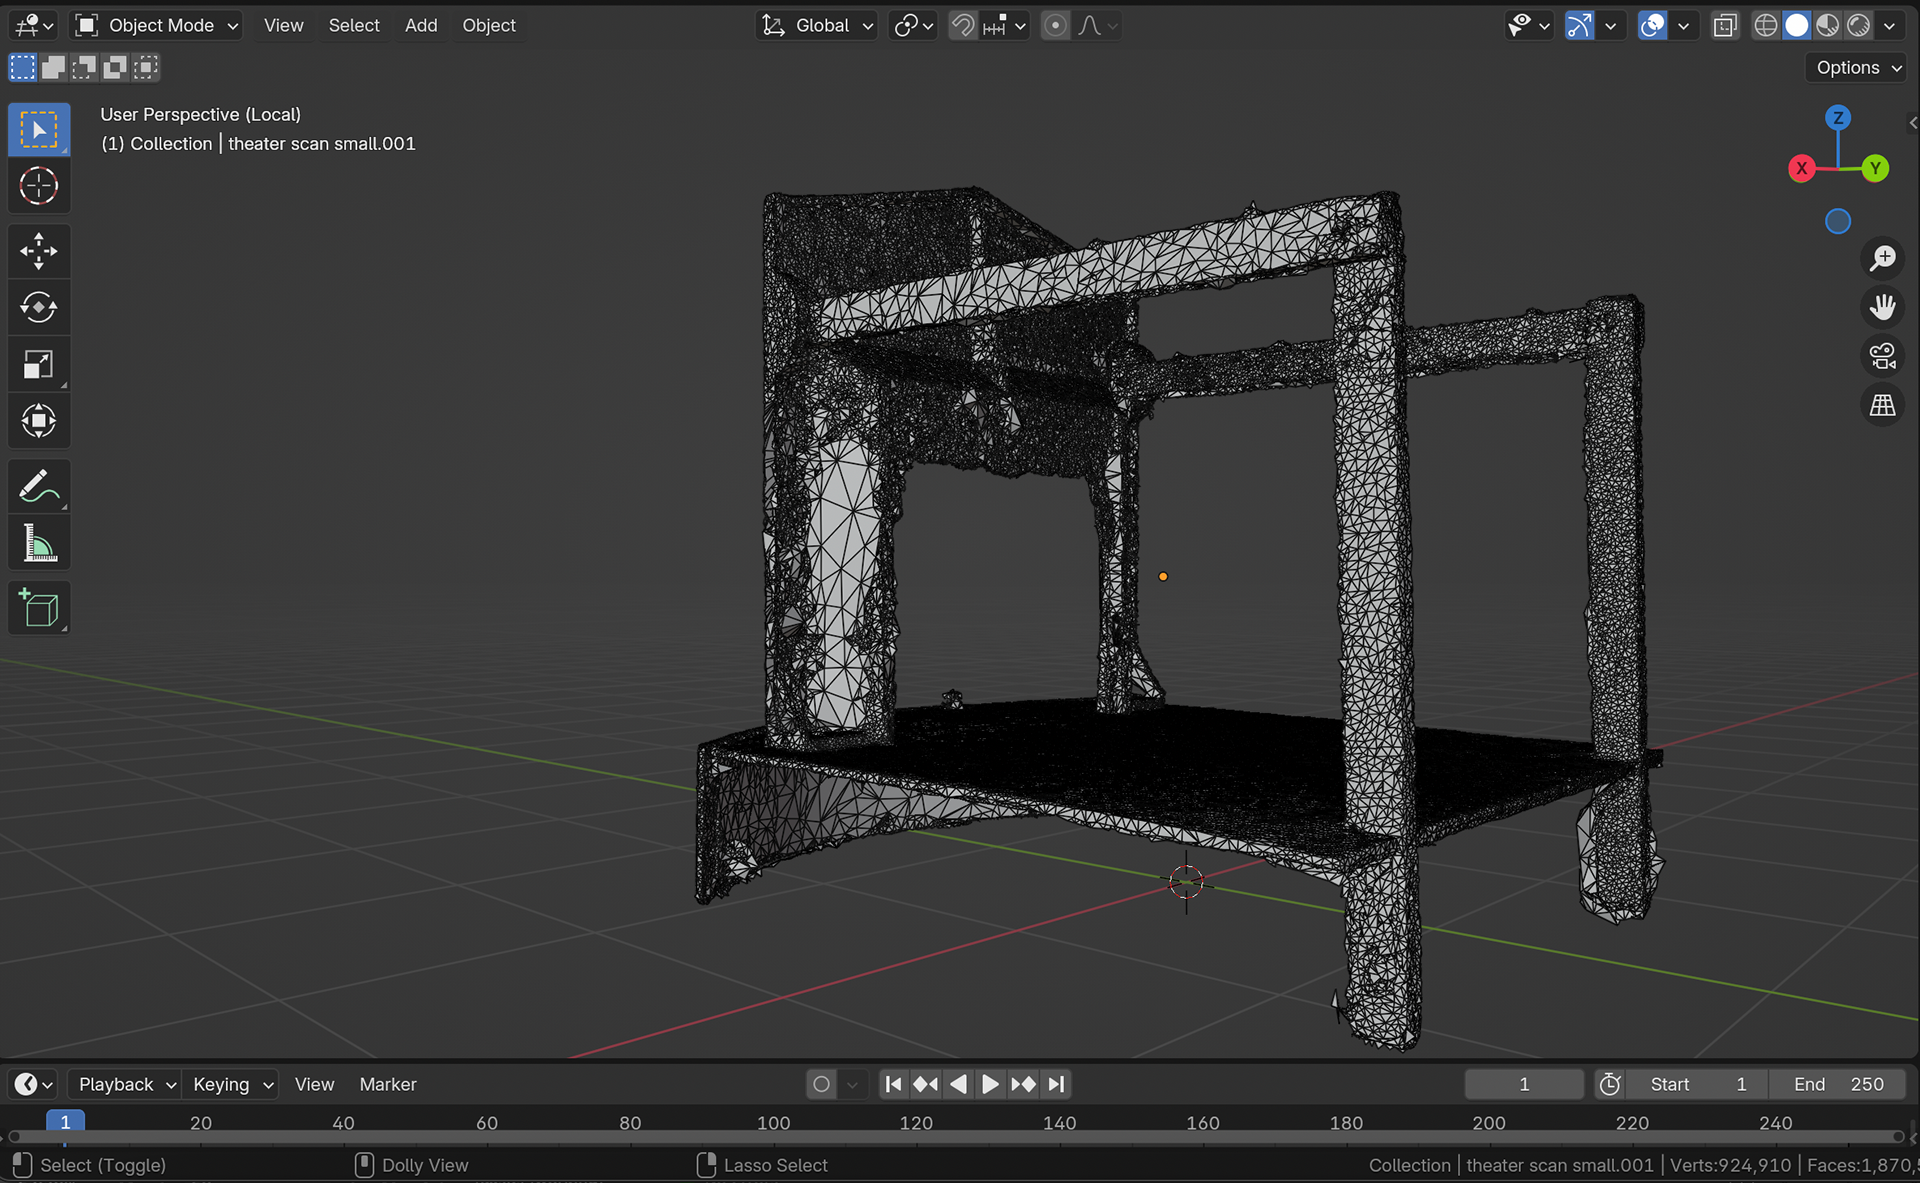Set selection mode to new selection

(x=22, y=67)
